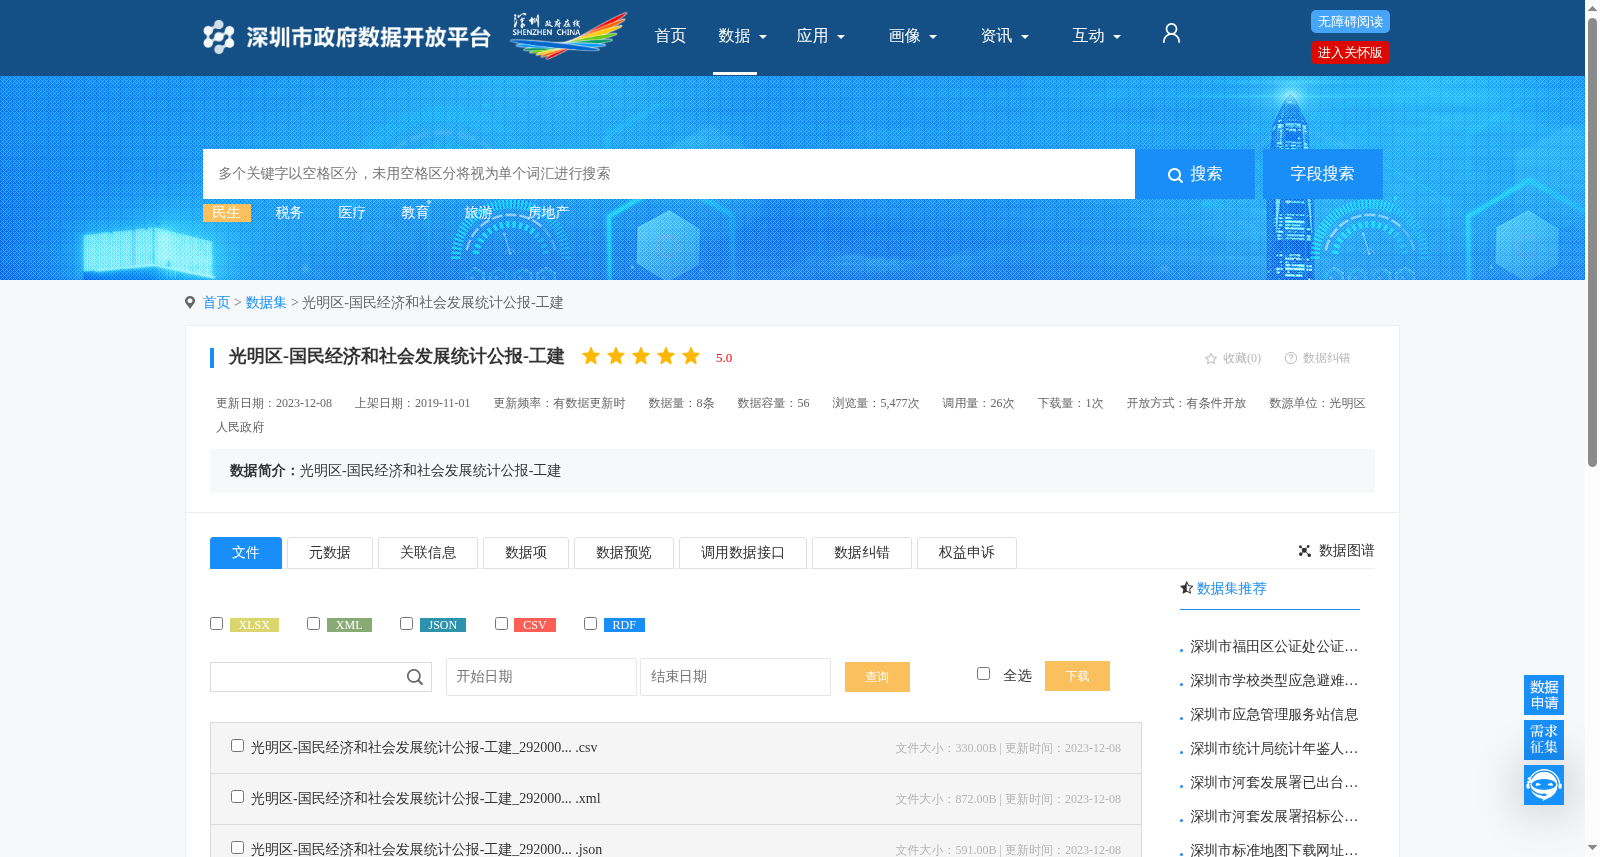This screenshot has width=1600, height=857.
Task: Select the 房地产 keyword tag
Action: 548,212
